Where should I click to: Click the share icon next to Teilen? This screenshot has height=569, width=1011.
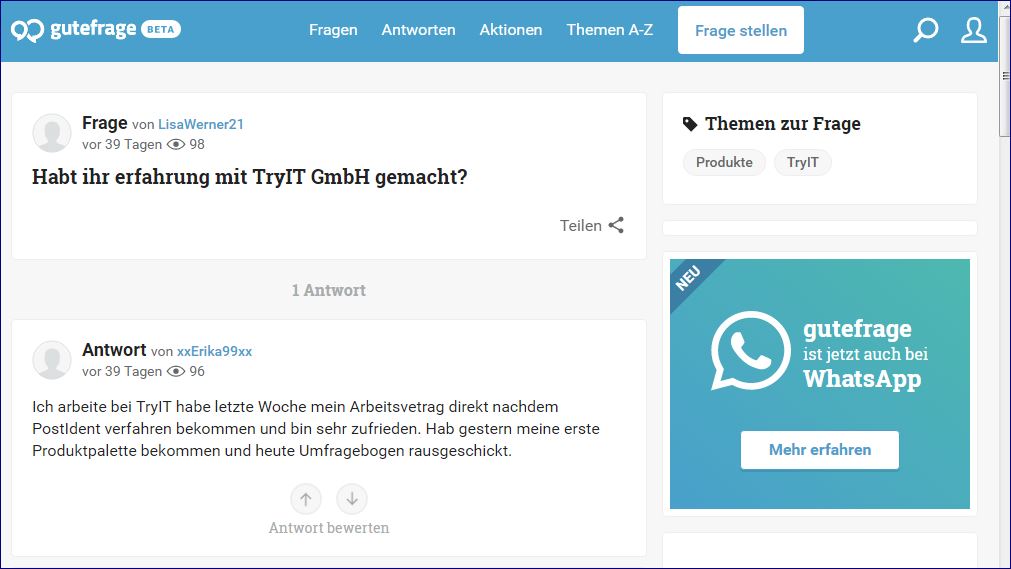click(x=616, y=225)
